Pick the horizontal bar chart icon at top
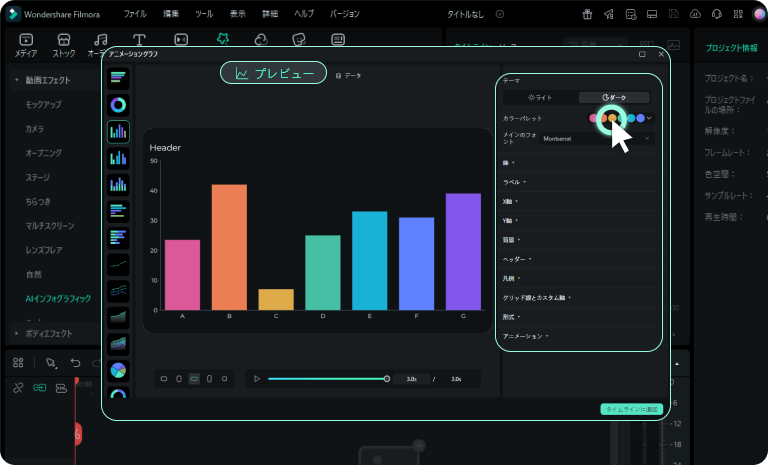This screenshot has height=465, width=768. pyautogui.click(x=118, y=77)
